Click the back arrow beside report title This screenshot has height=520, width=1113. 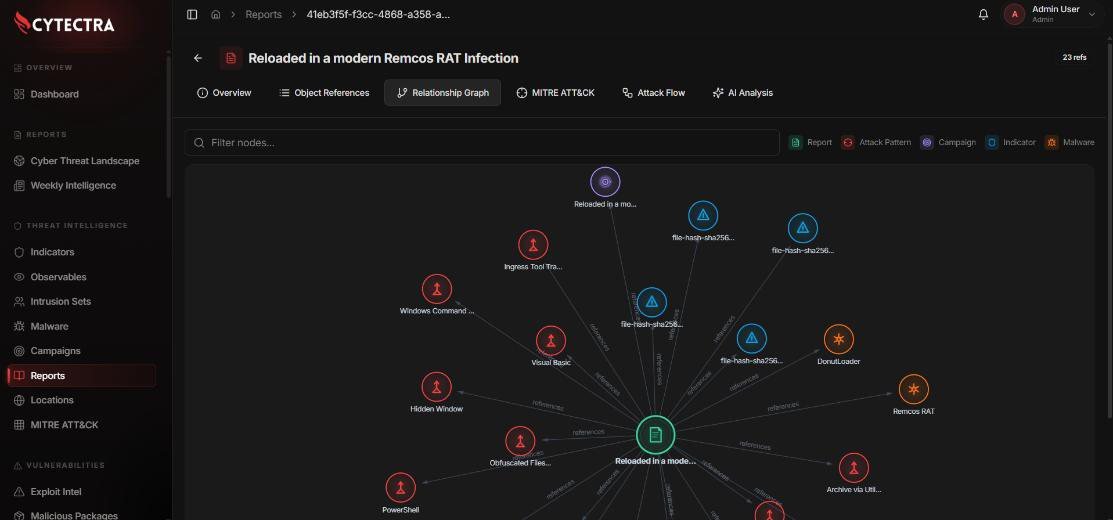(198, 58)
